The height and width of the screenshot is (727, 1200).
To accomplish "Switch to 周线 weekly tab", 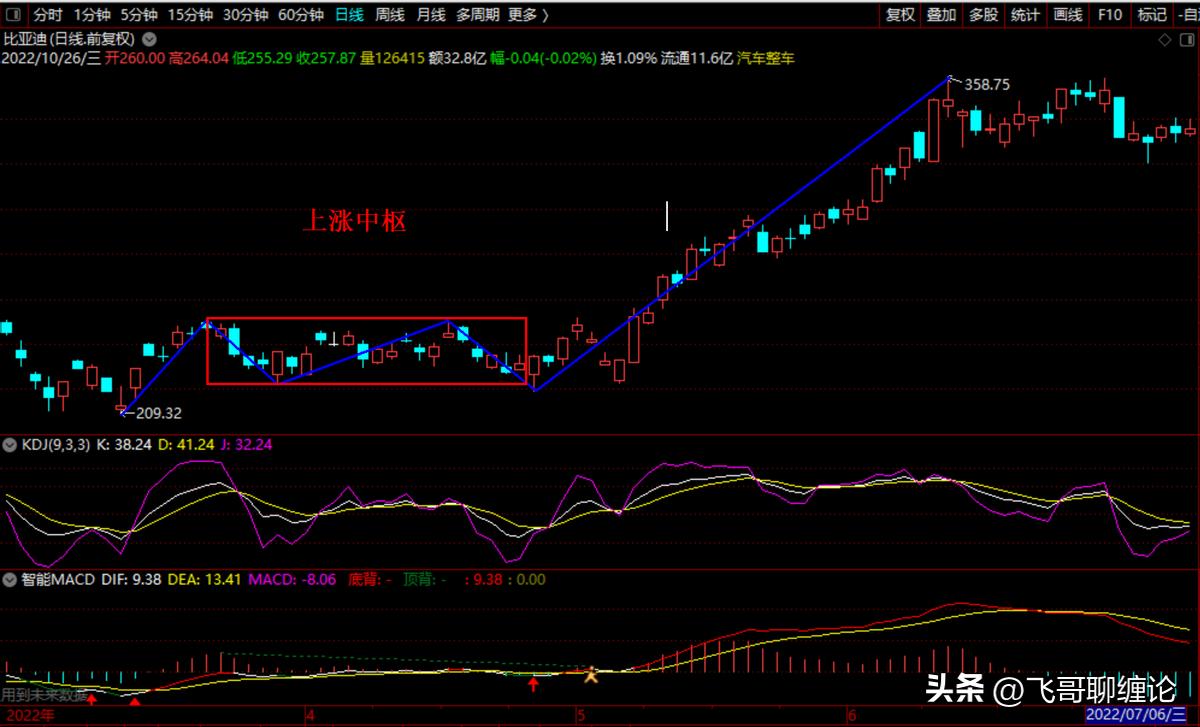I will tap(390, 15).
